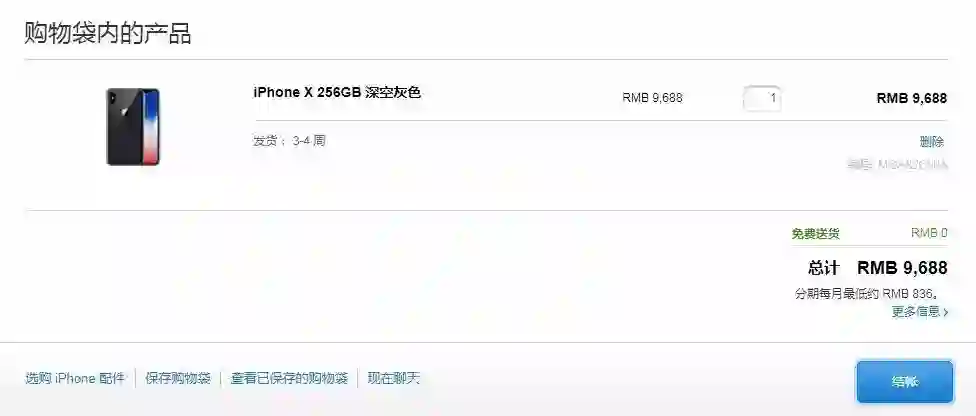
Task: Click the 发货：3-4 周 shipping estimate
Action: tap(289, 141)
